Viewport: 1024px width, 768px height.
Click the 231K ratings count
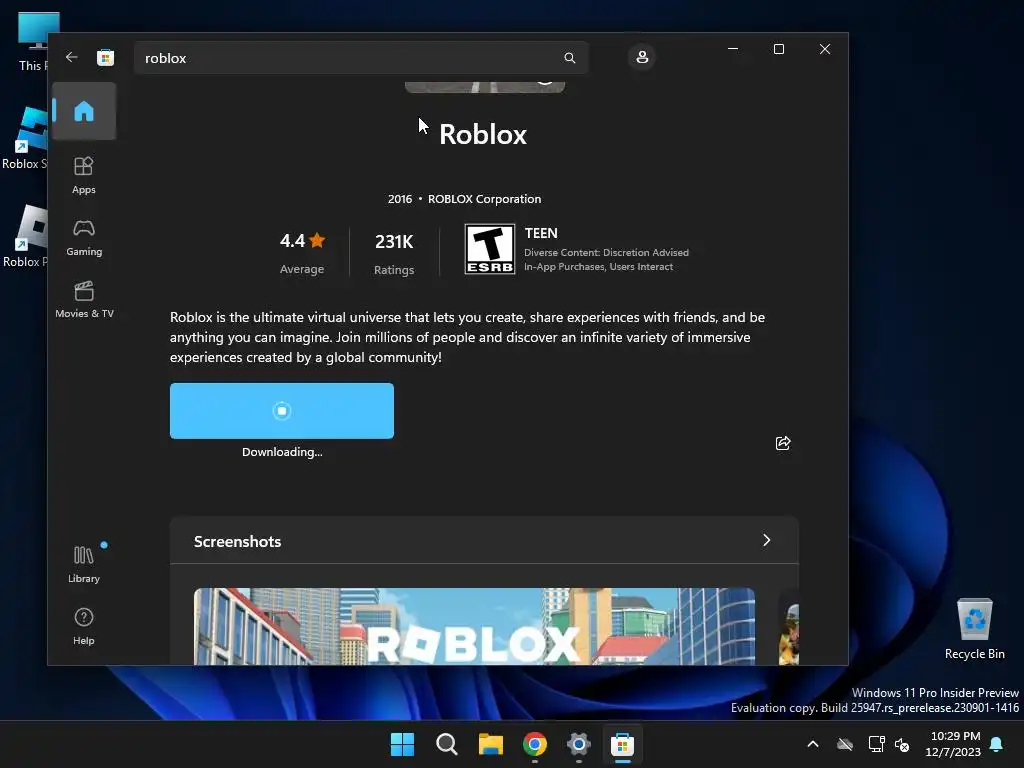[x=394, y=242]
